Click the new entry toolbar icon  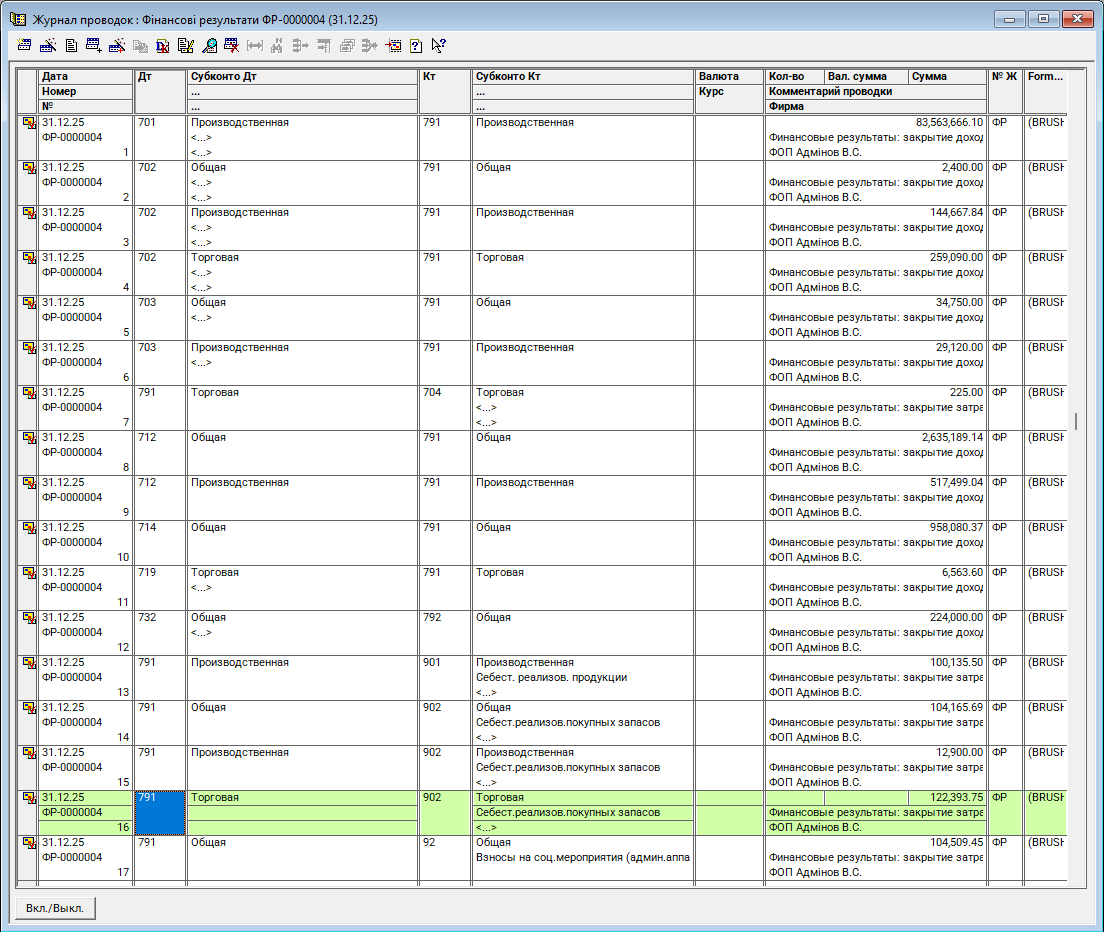tap(25, 45)
